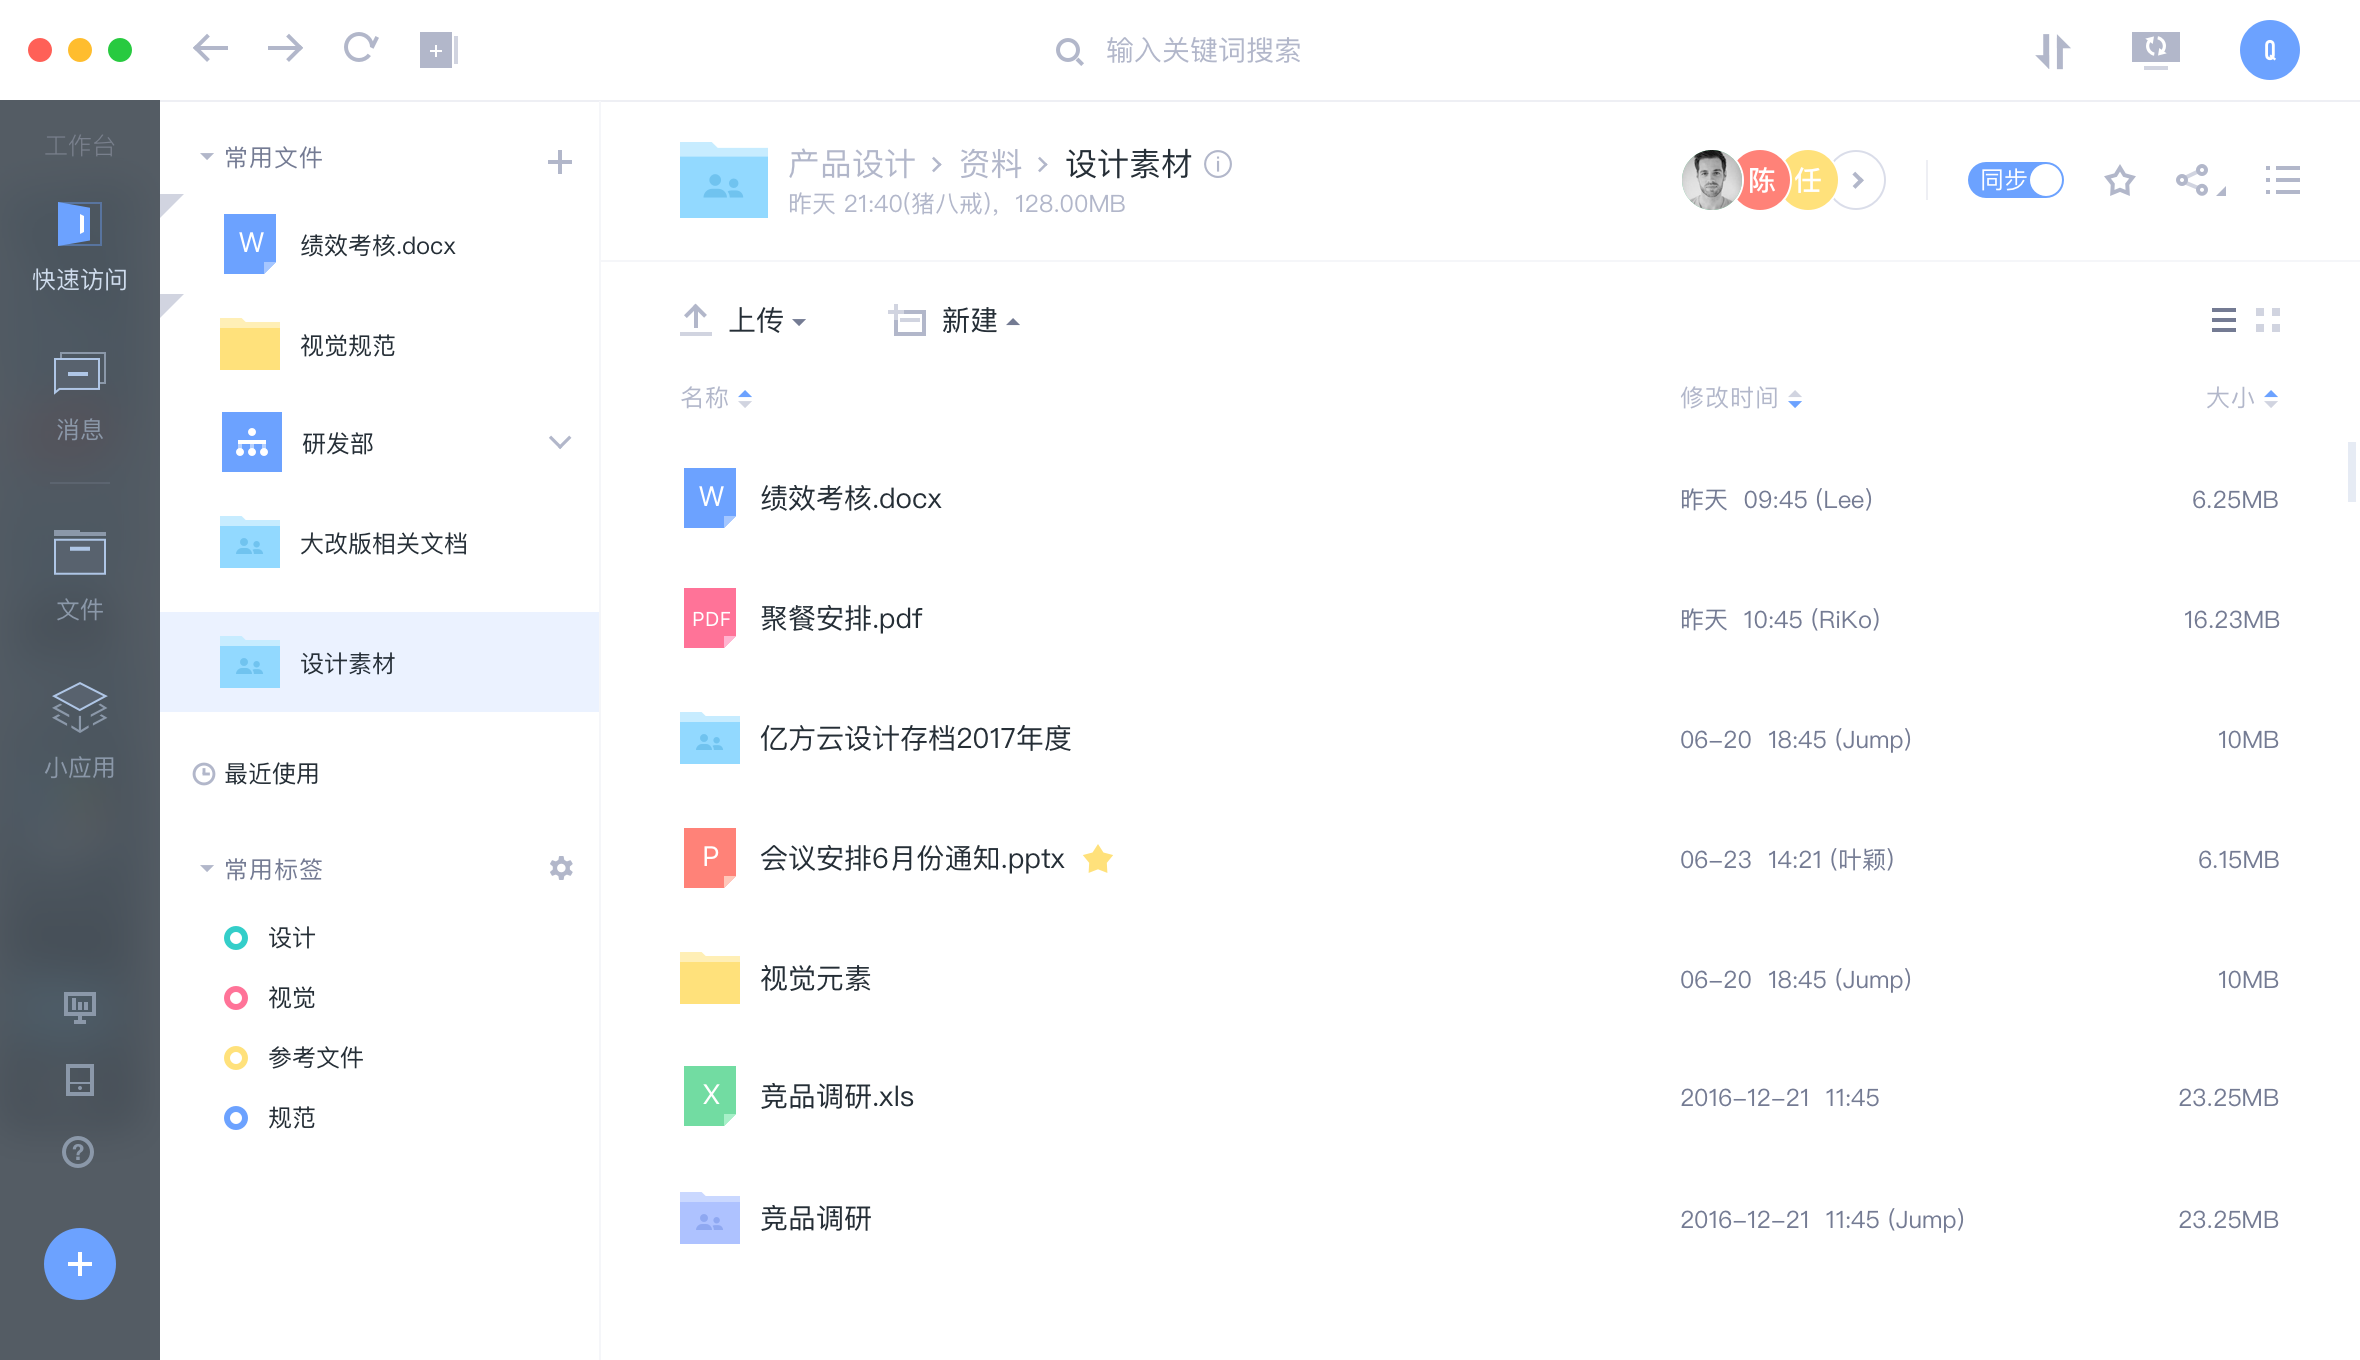This screenshot has width=2360, height=1360.
Task: Open 最近使用 in the left panel
Action: coord(271,773)
